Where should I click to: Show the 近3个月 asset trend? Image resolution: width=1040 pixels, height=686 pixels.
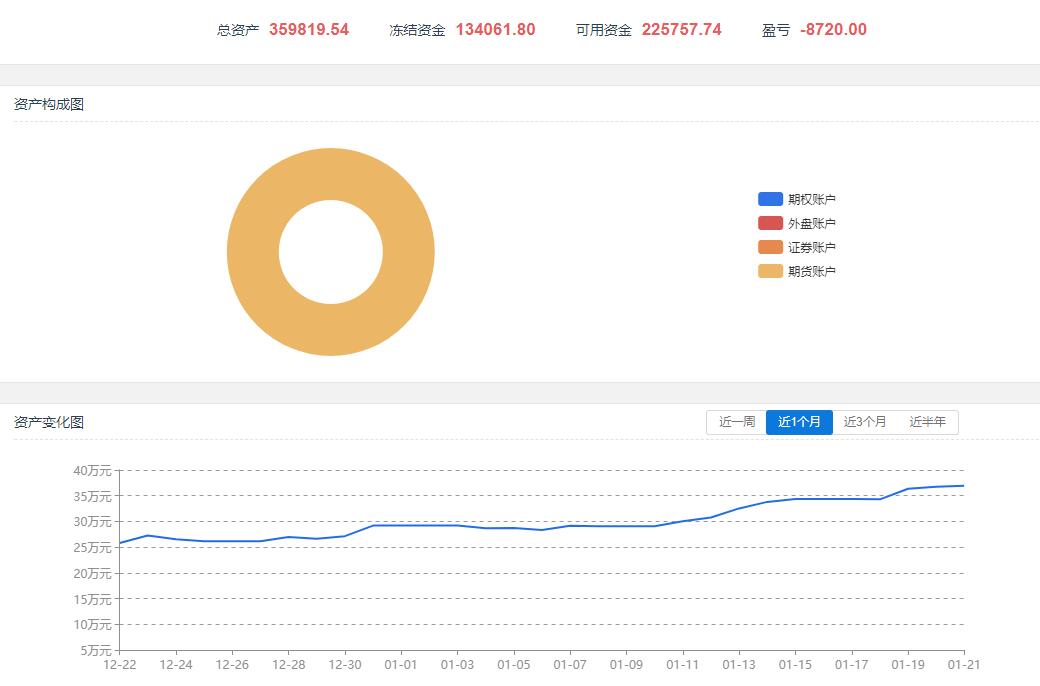tap(865, 422)
